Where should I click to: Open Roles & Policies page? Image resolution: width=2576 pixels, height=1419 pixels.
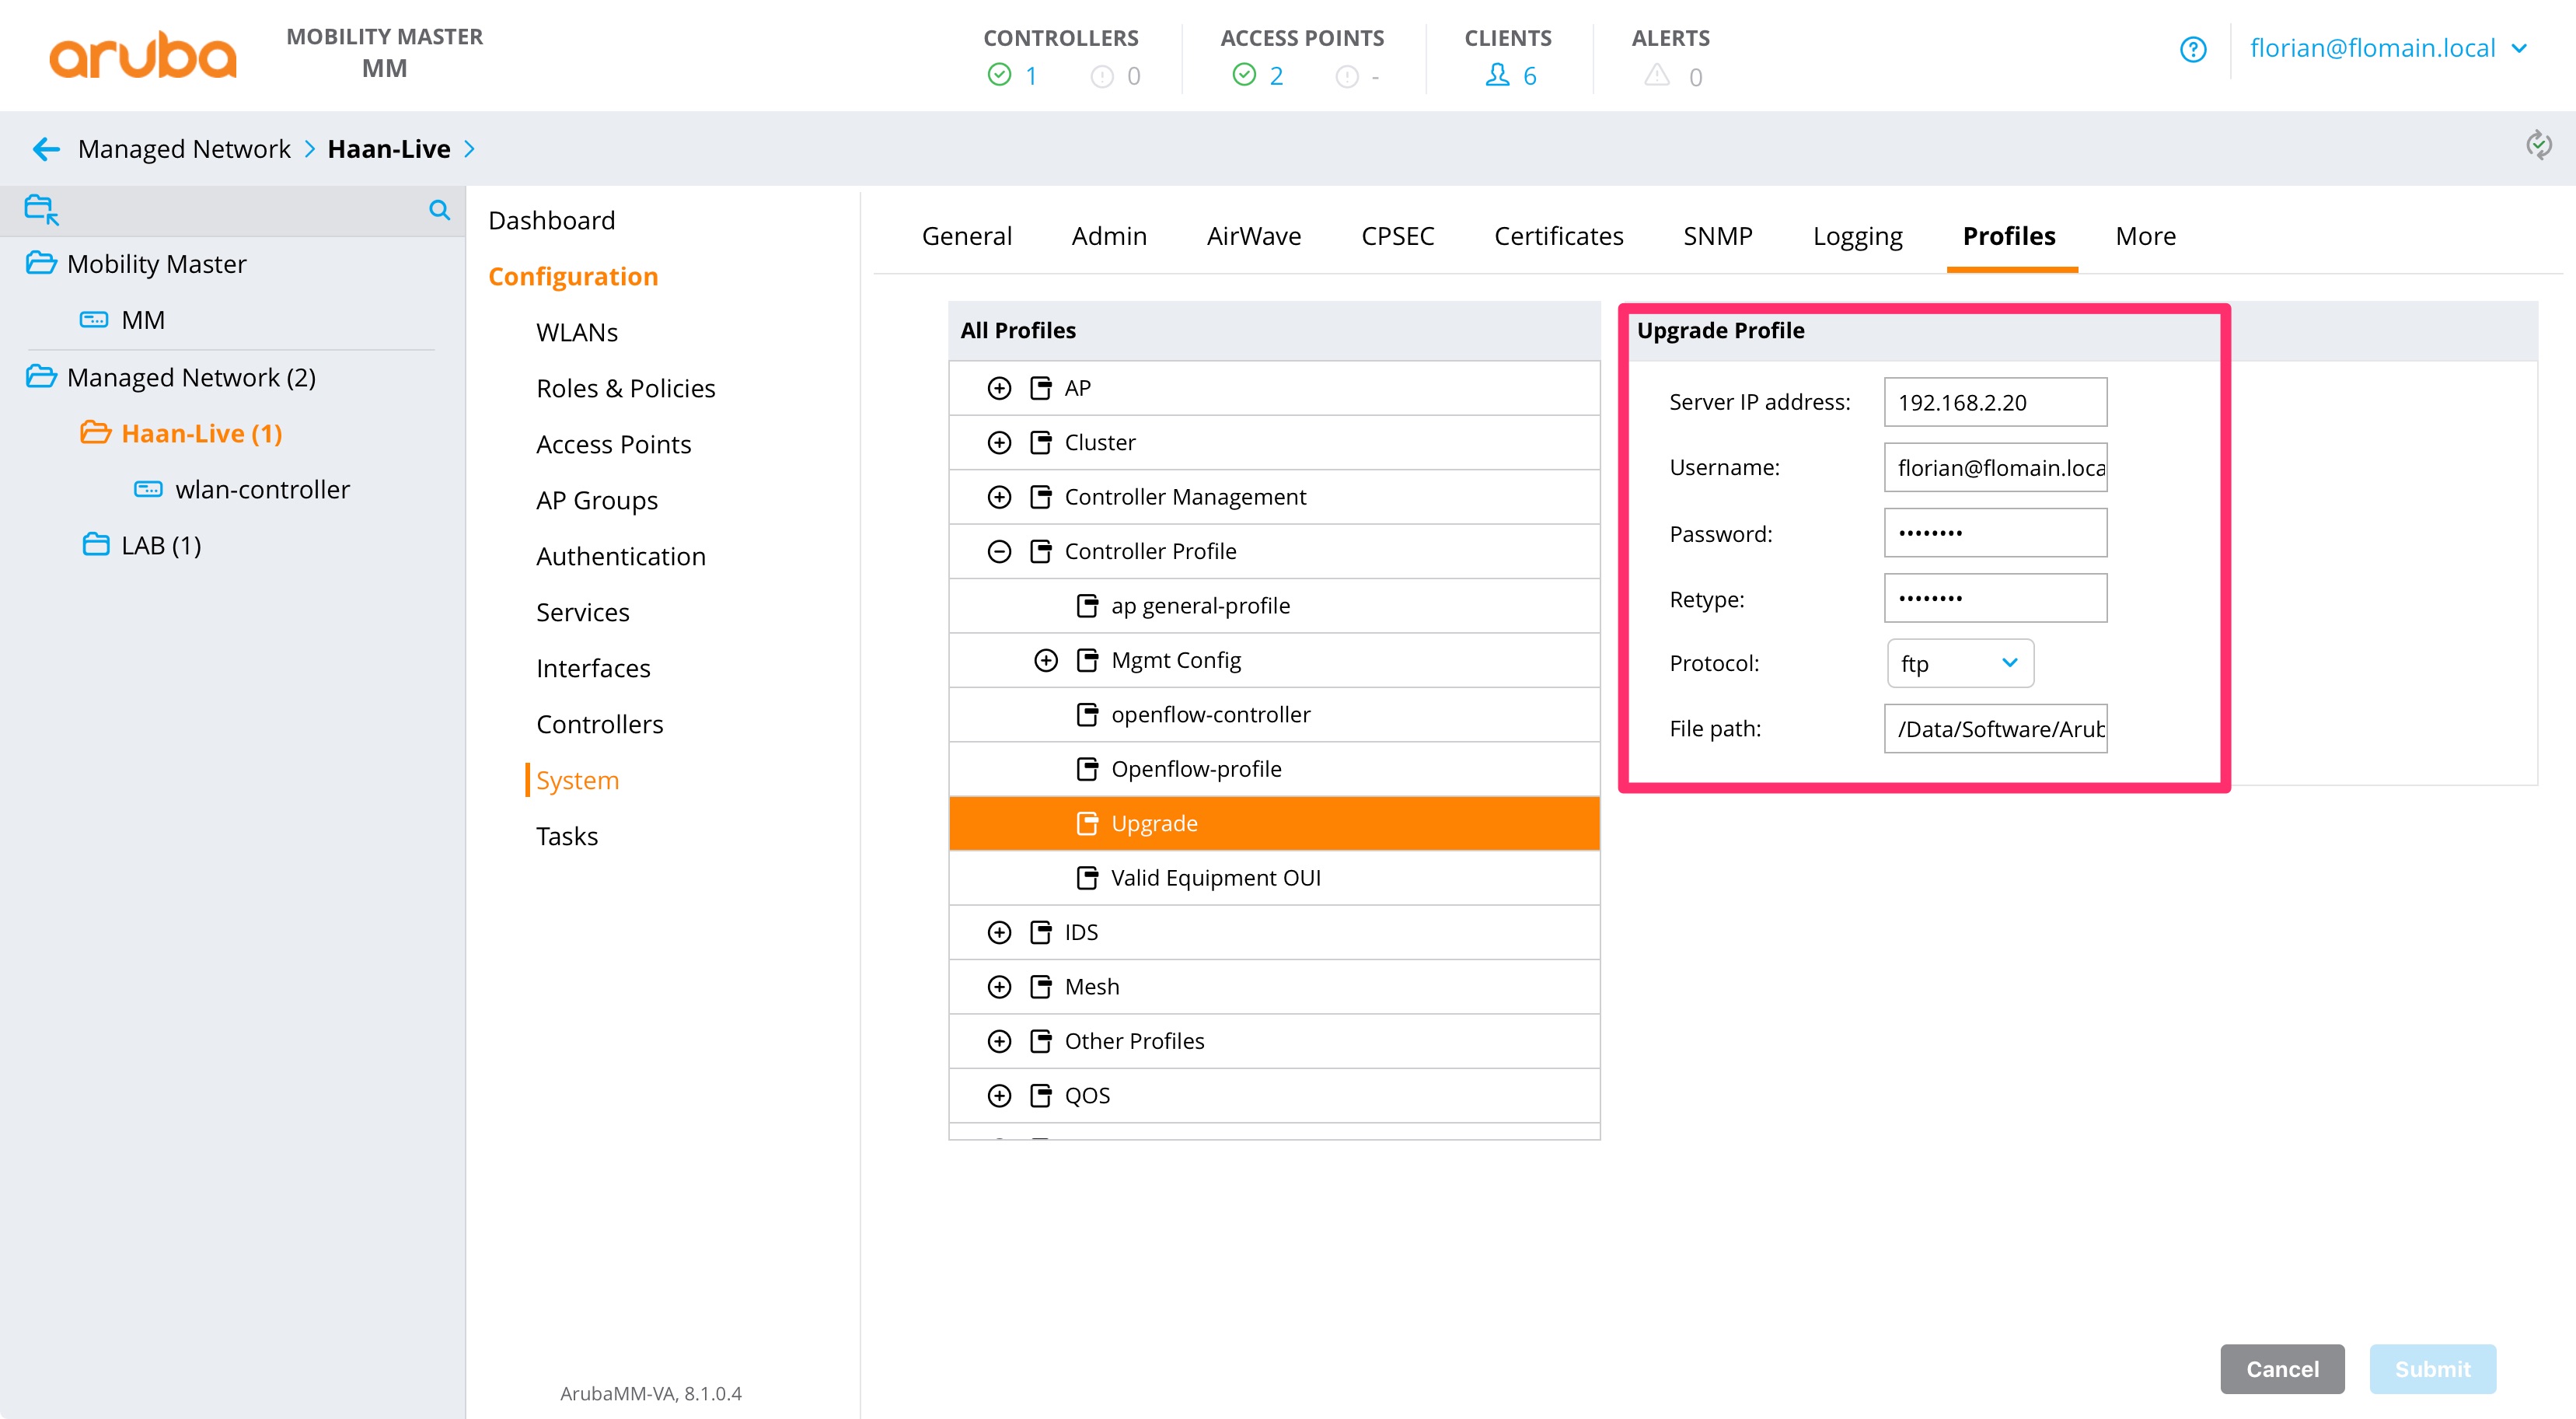pyautogui.click(x=625, y=388)
